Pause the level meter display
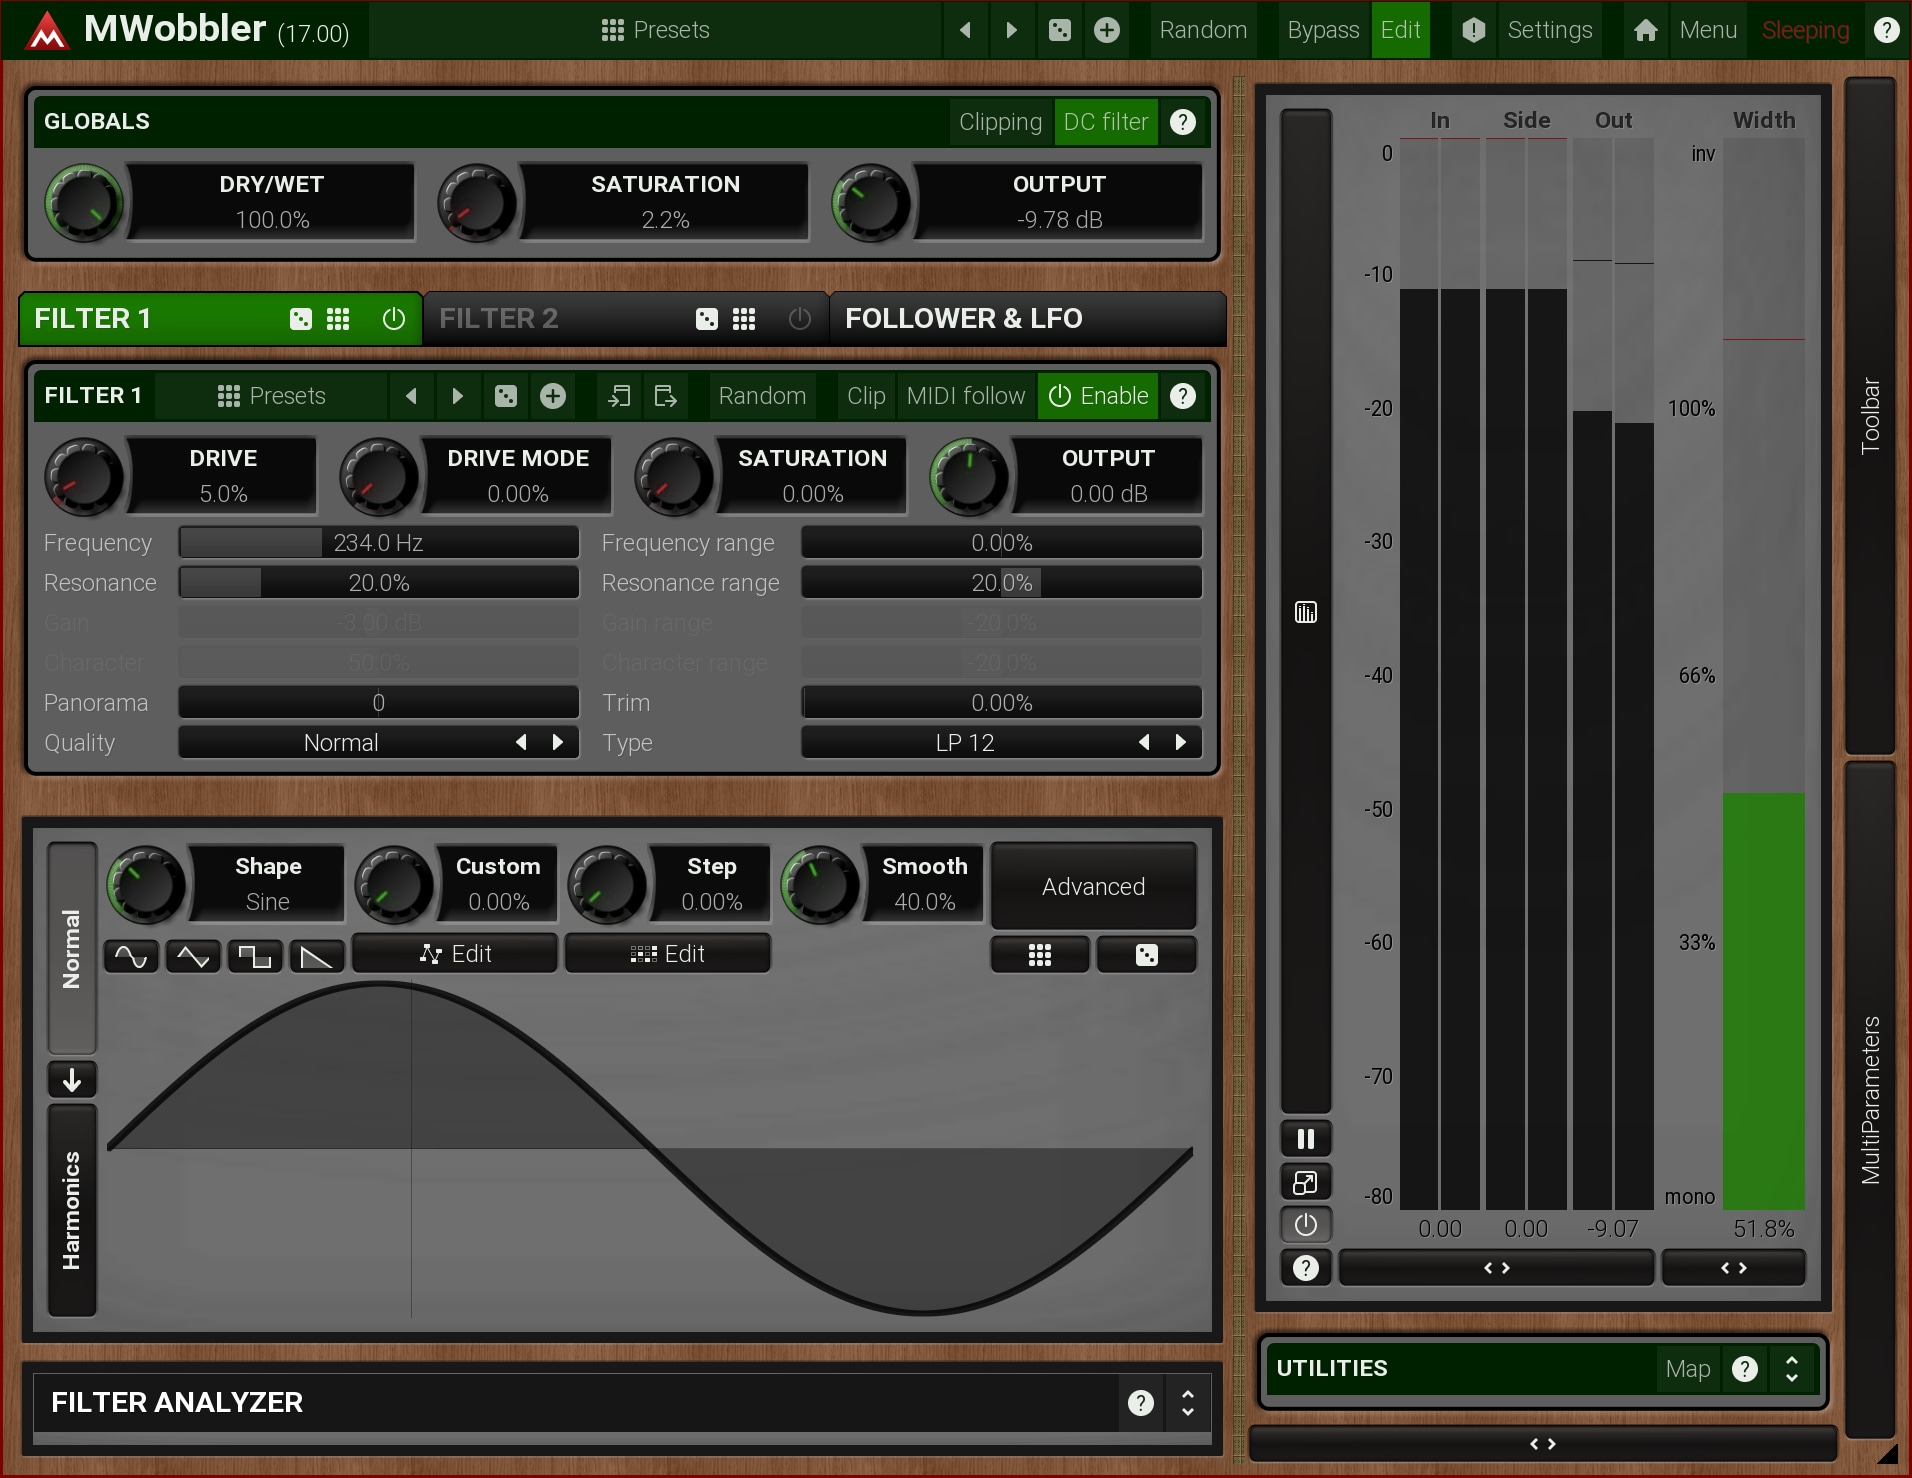The image size is (1912, 1478). pyautogui.click(x=1305, y=1139)
